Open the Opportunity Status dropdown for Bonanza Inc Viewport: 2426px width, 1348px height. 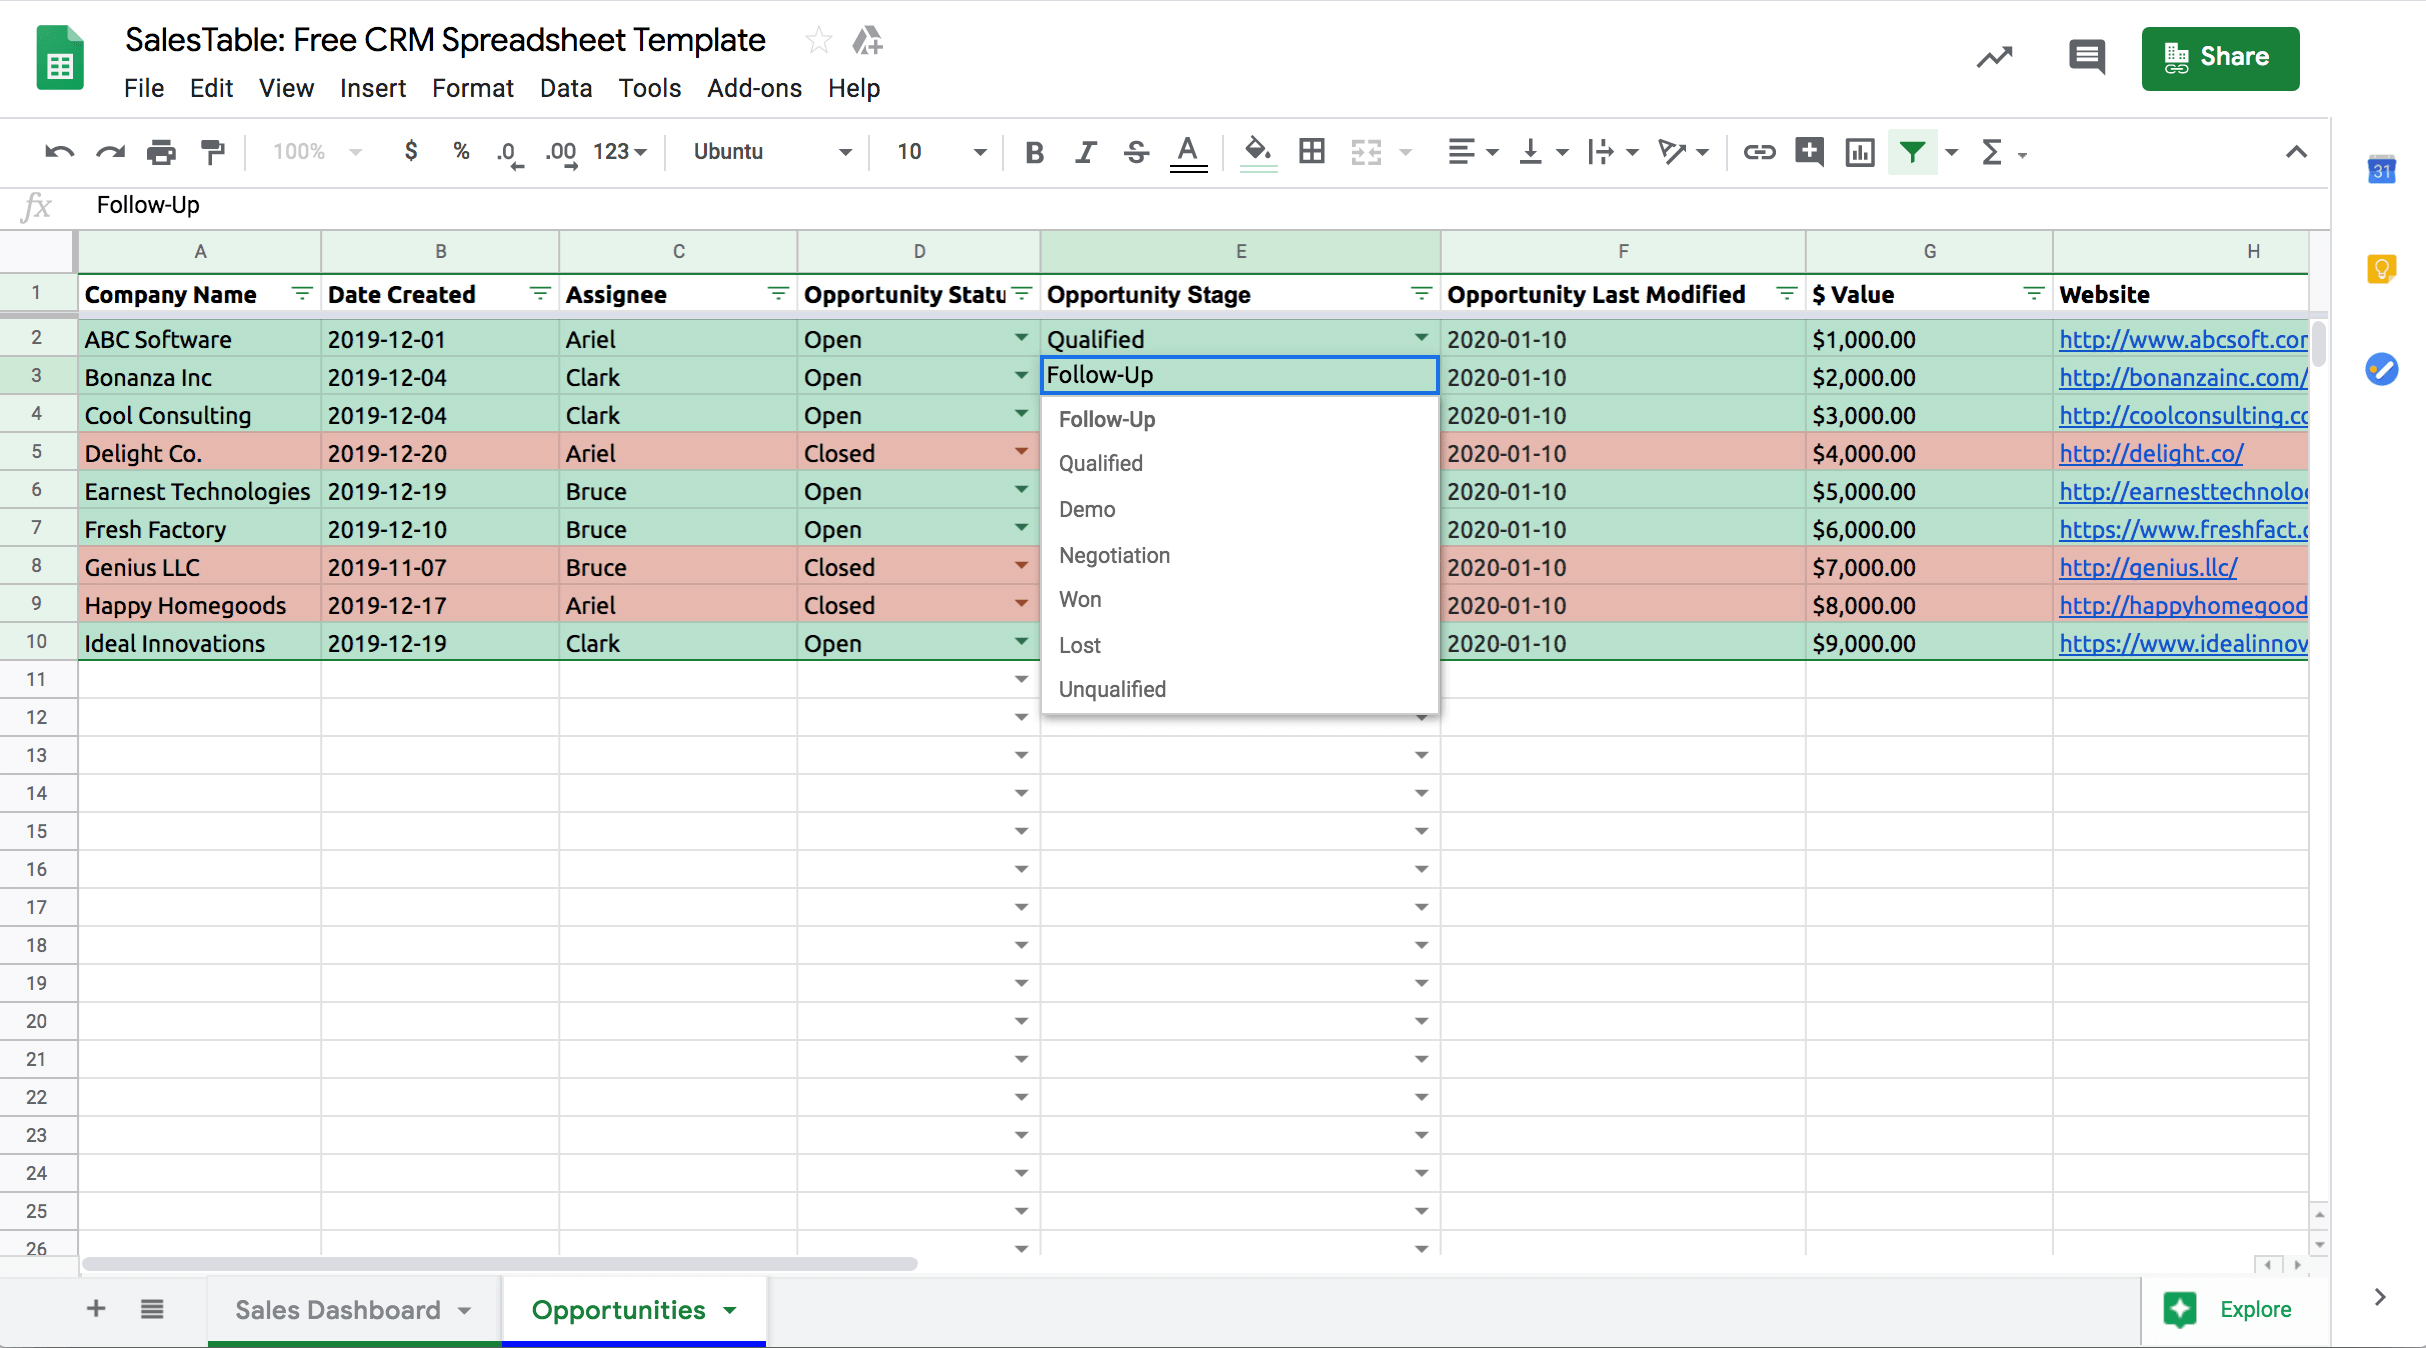pos(1020,376)
